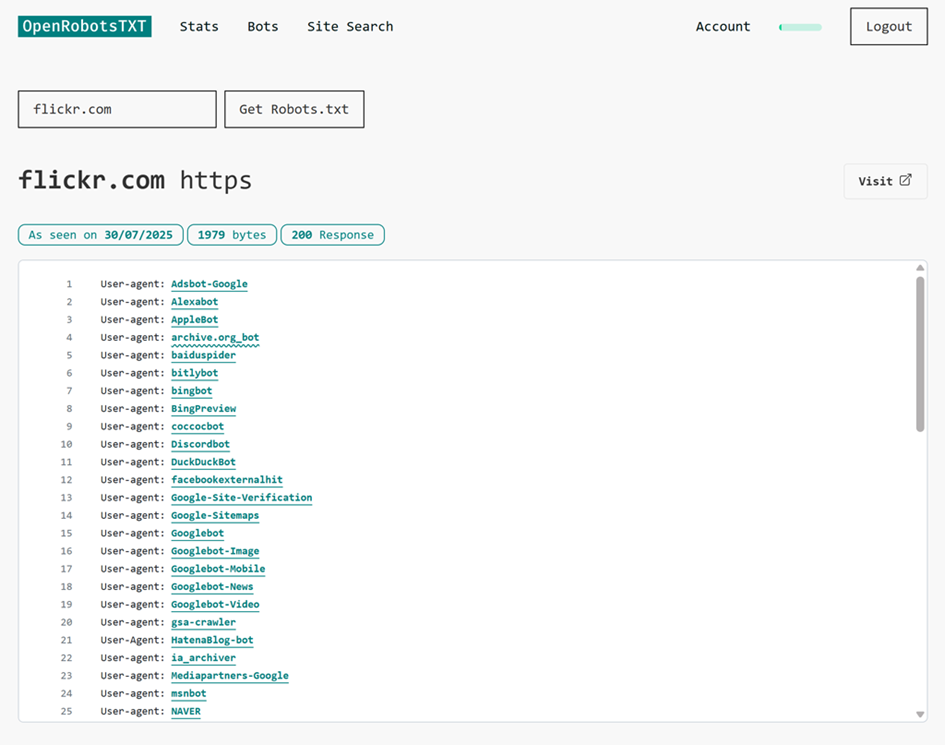This screenshot has height=745, width=945.
Task: Open the Discordbot bot link
Action: [201, 444]
